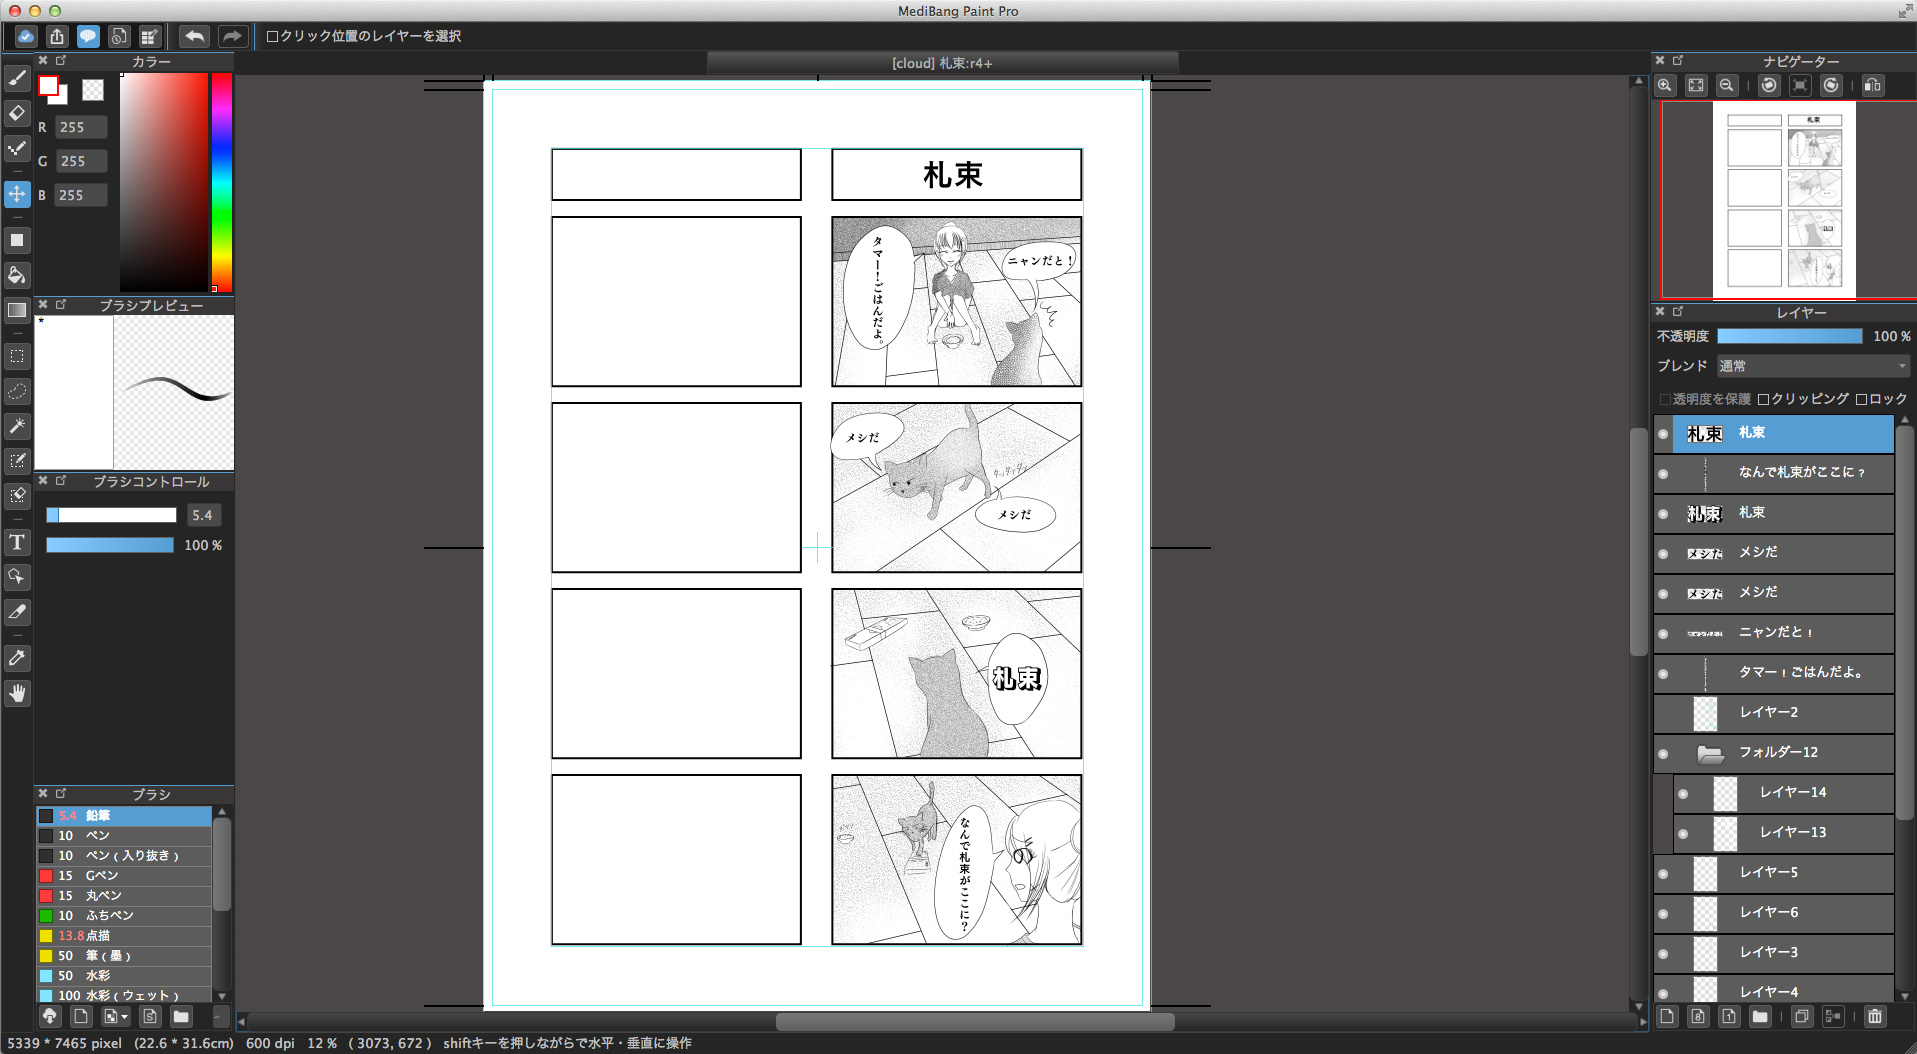The height and width of the screenshot is (1054, 1917).
Task: Click the brush opacity 100% slider
Action: pos(110,545)
